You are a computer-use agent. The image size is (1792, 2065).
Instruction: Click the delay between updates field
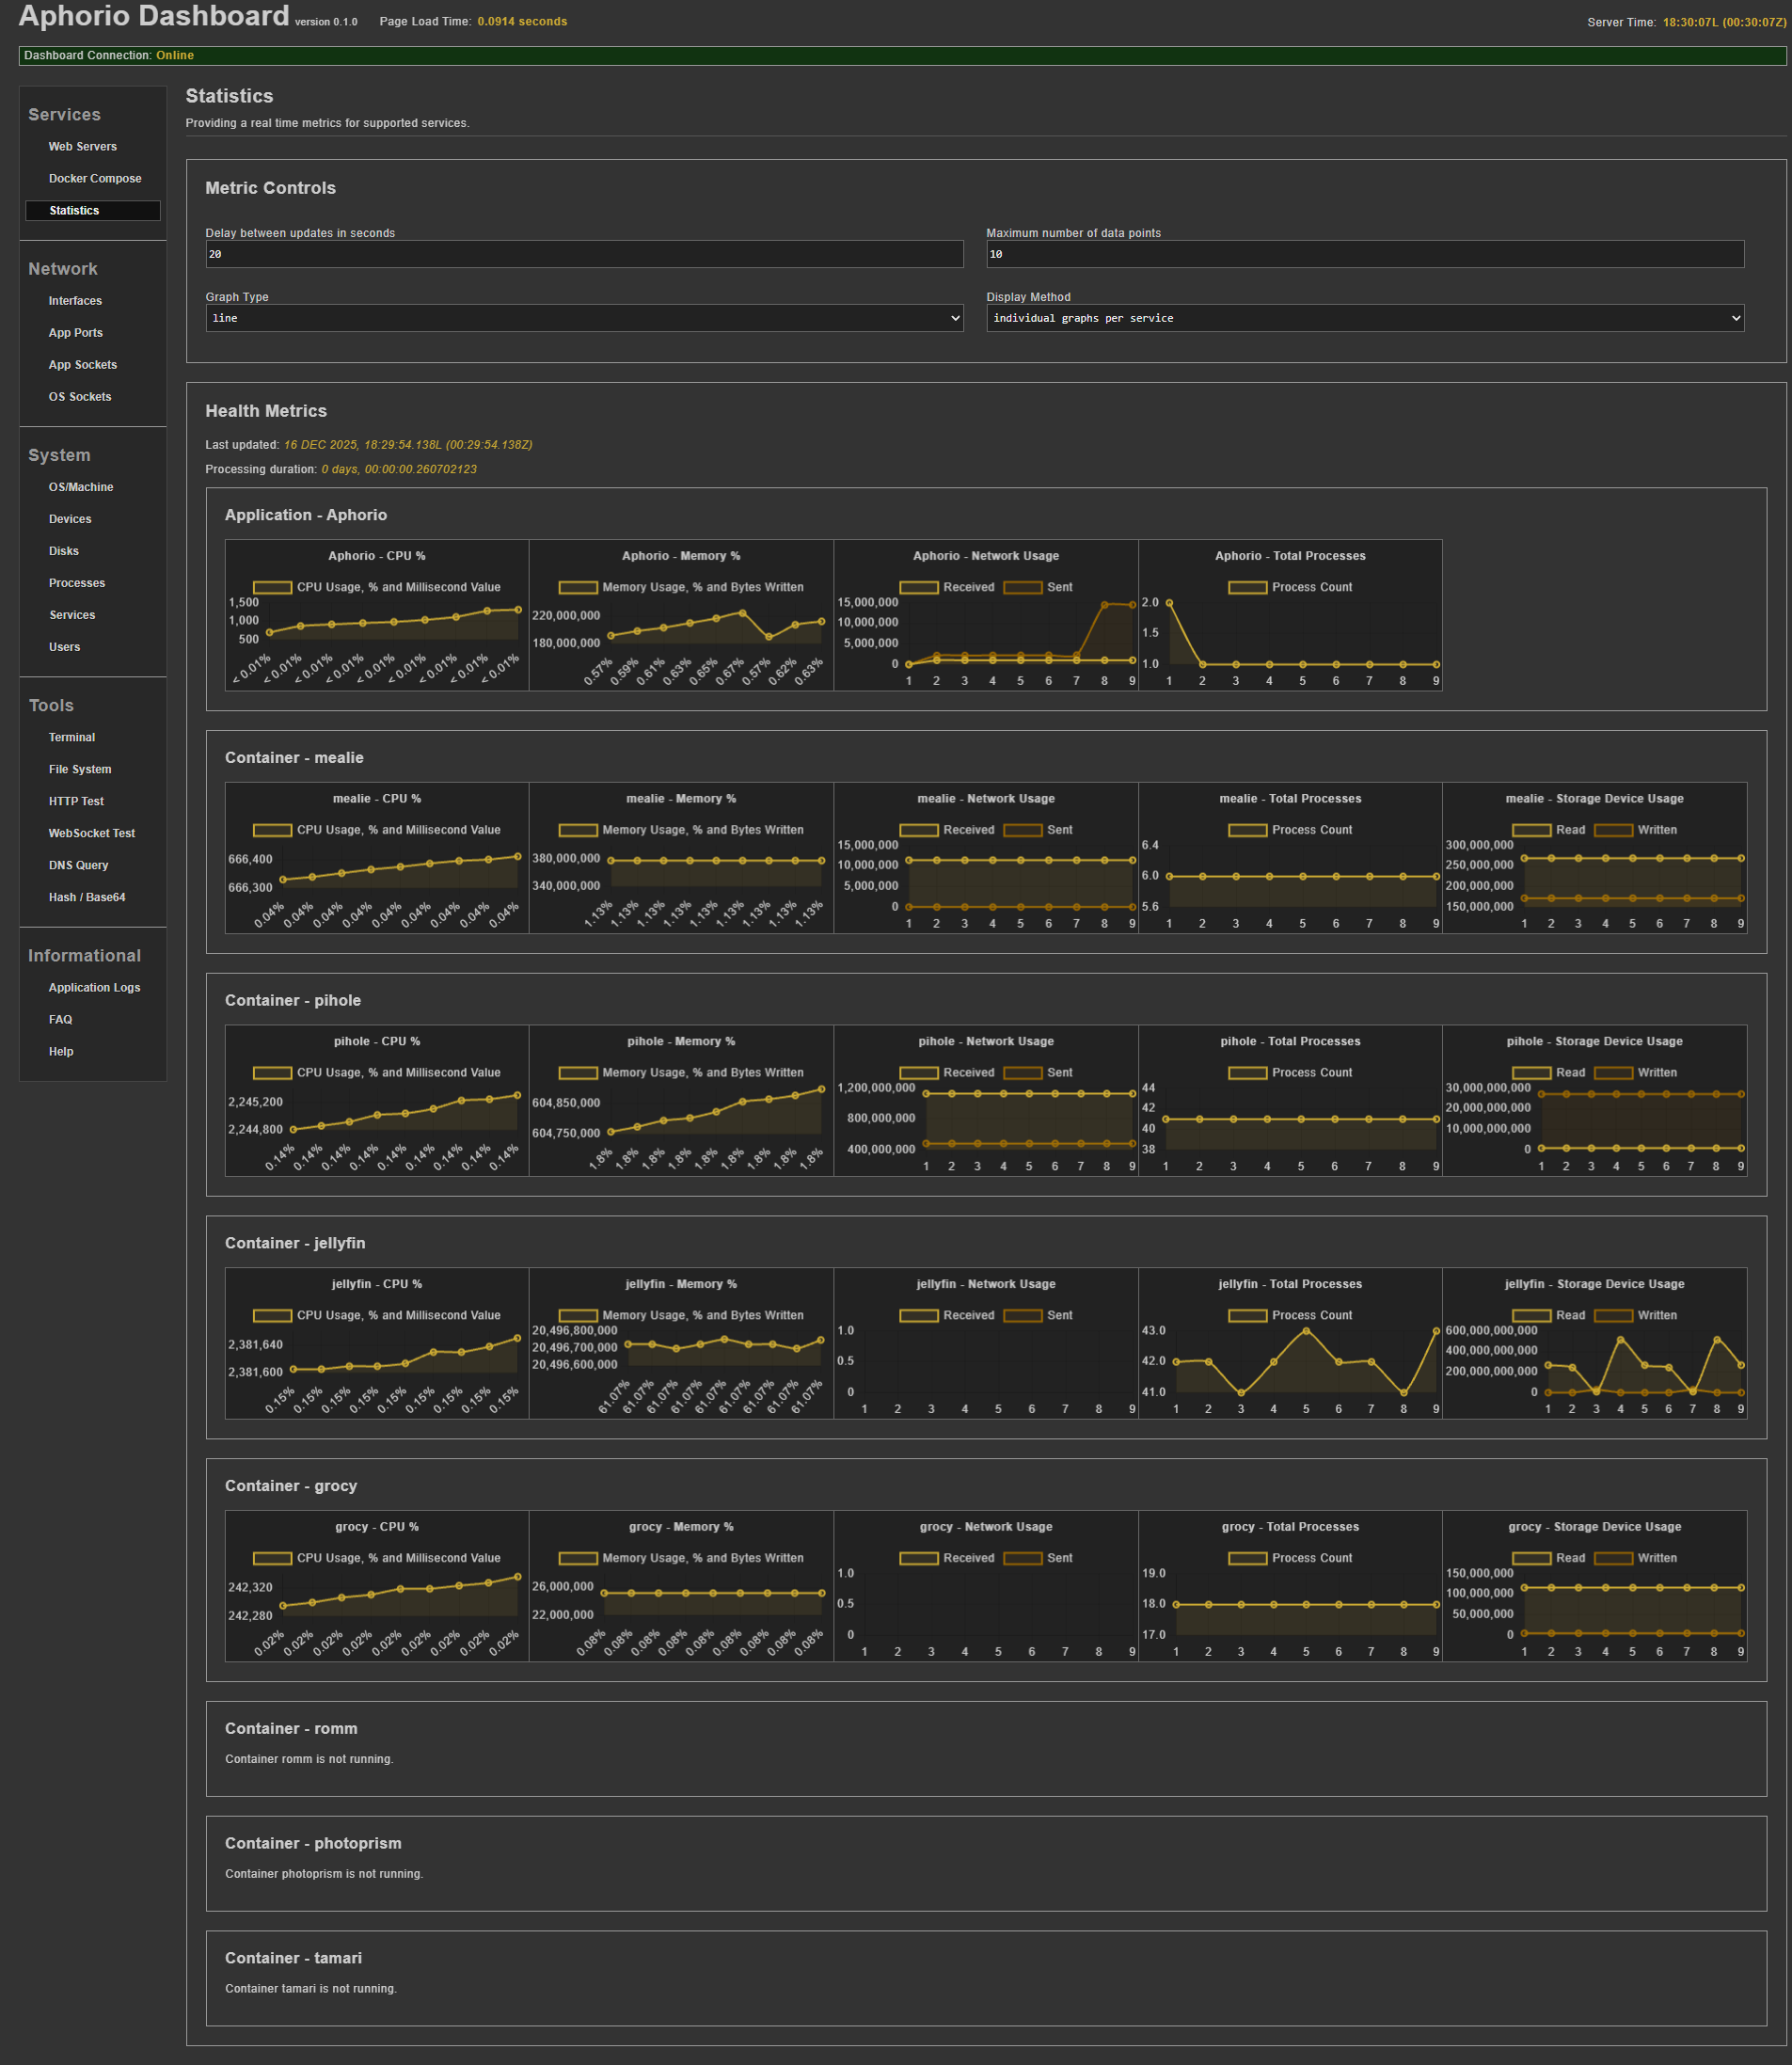[x=584, y=254]
